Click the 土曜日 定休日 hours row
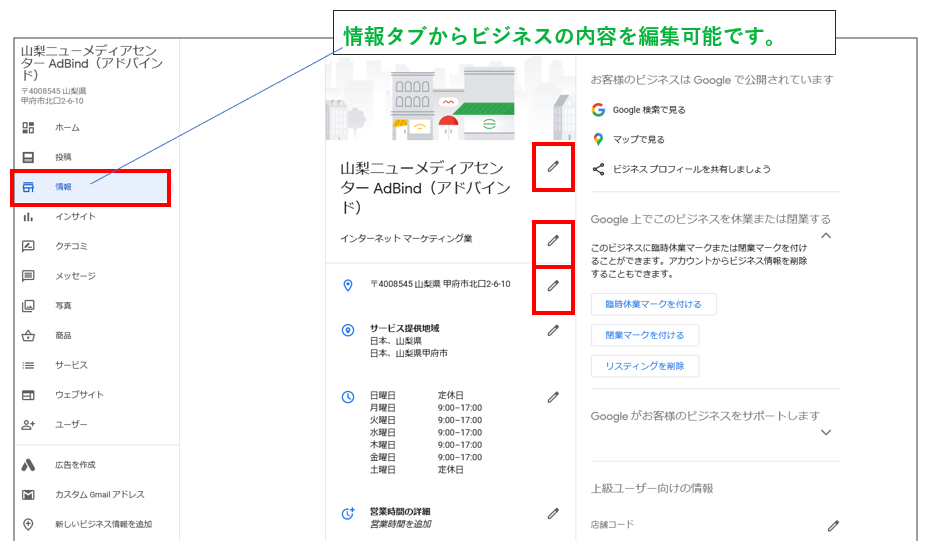Screen dimensions: 926x541 (417, 470)
